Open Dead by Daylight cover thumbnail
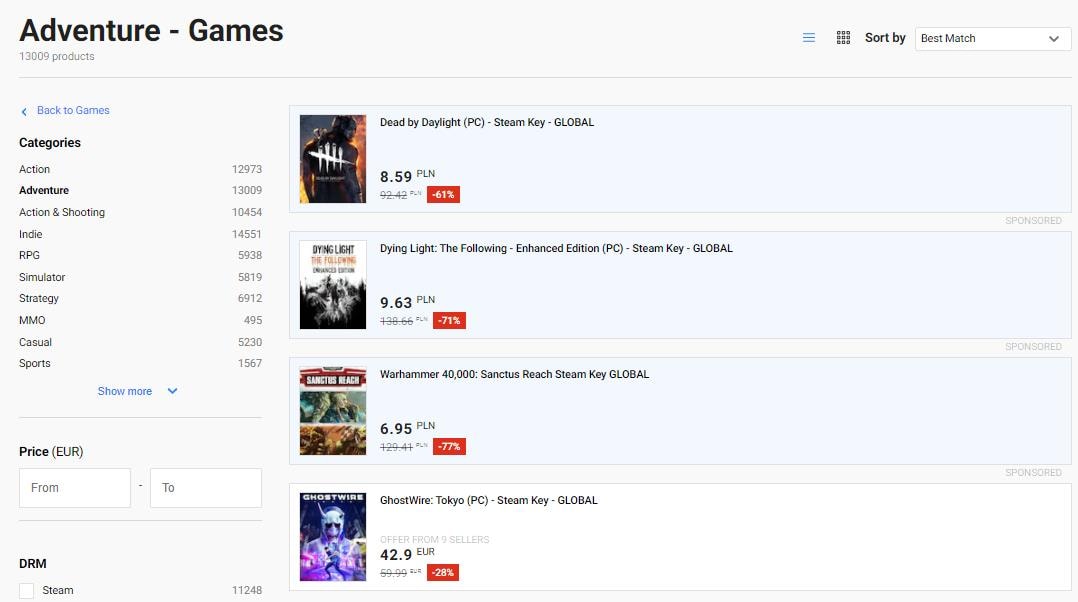Image resolution: width=1078 pixels, height=602 pixels. click(x=333, y=159)
